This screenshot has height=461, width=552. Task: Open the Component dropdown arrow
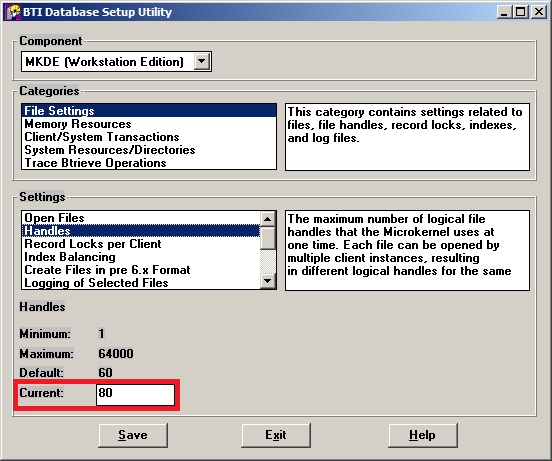(x=202, y=62)
